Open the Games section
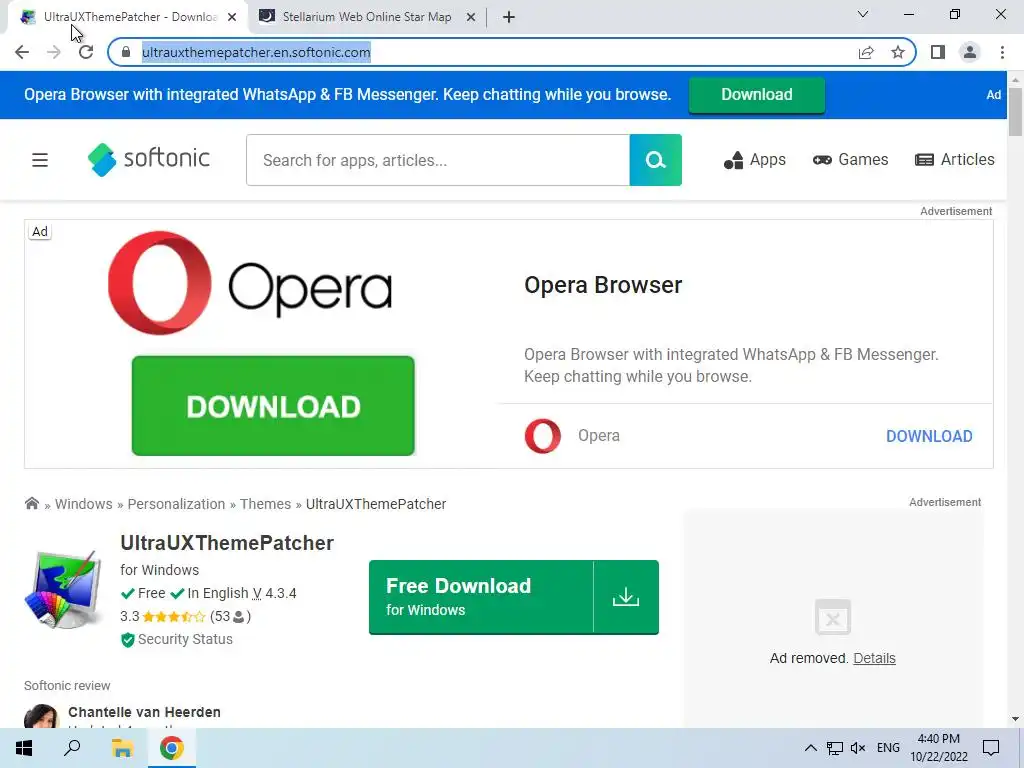The width and height of the screenshot is (1024, 768). click(x=850, y=160)
